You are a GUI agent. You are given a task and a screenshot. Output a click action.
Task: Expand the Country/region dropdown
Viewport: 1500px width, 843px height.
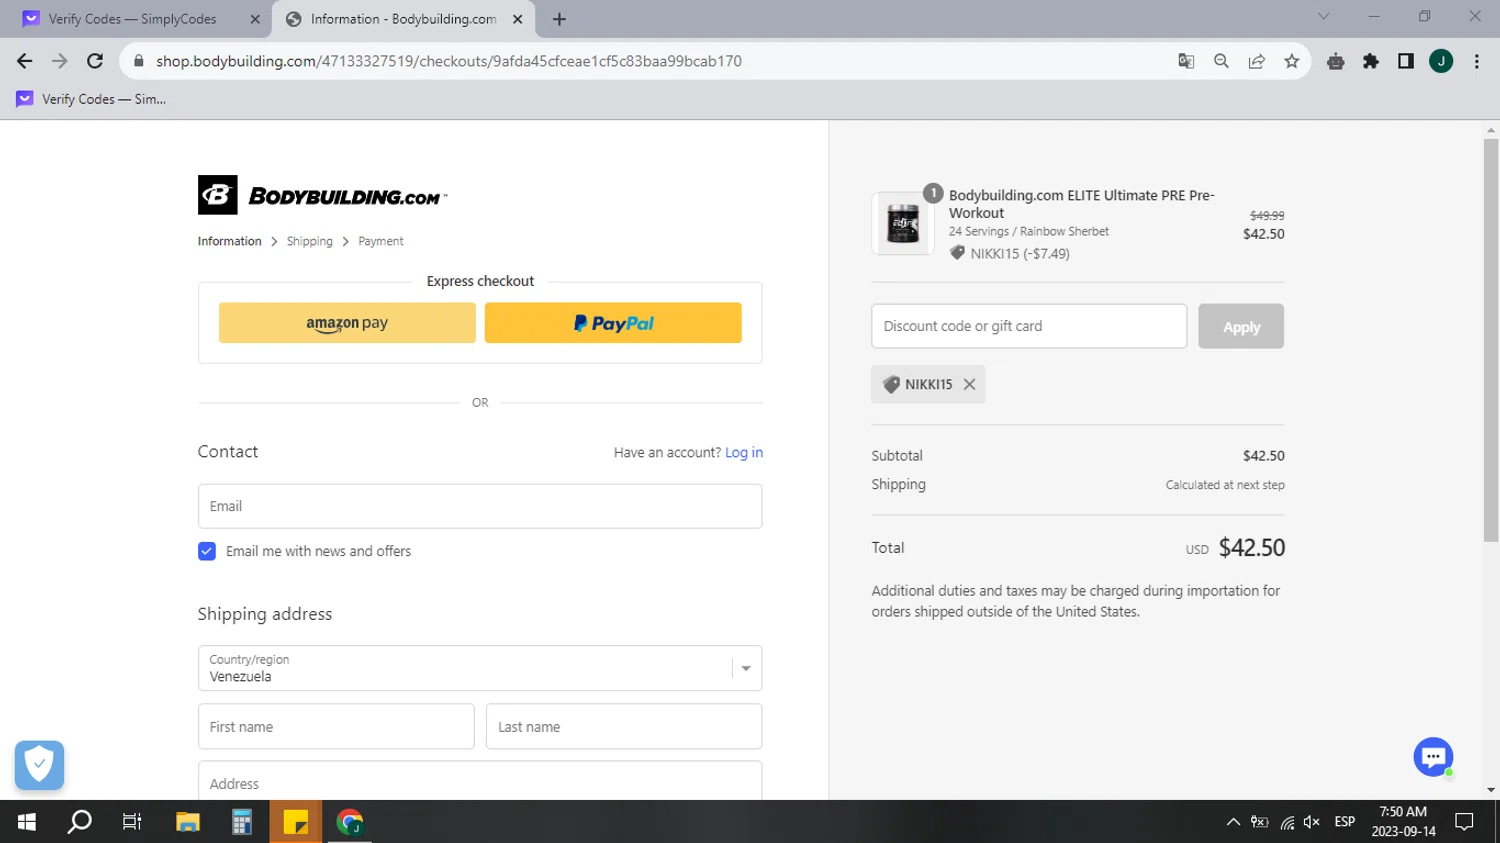pos(480,668)
